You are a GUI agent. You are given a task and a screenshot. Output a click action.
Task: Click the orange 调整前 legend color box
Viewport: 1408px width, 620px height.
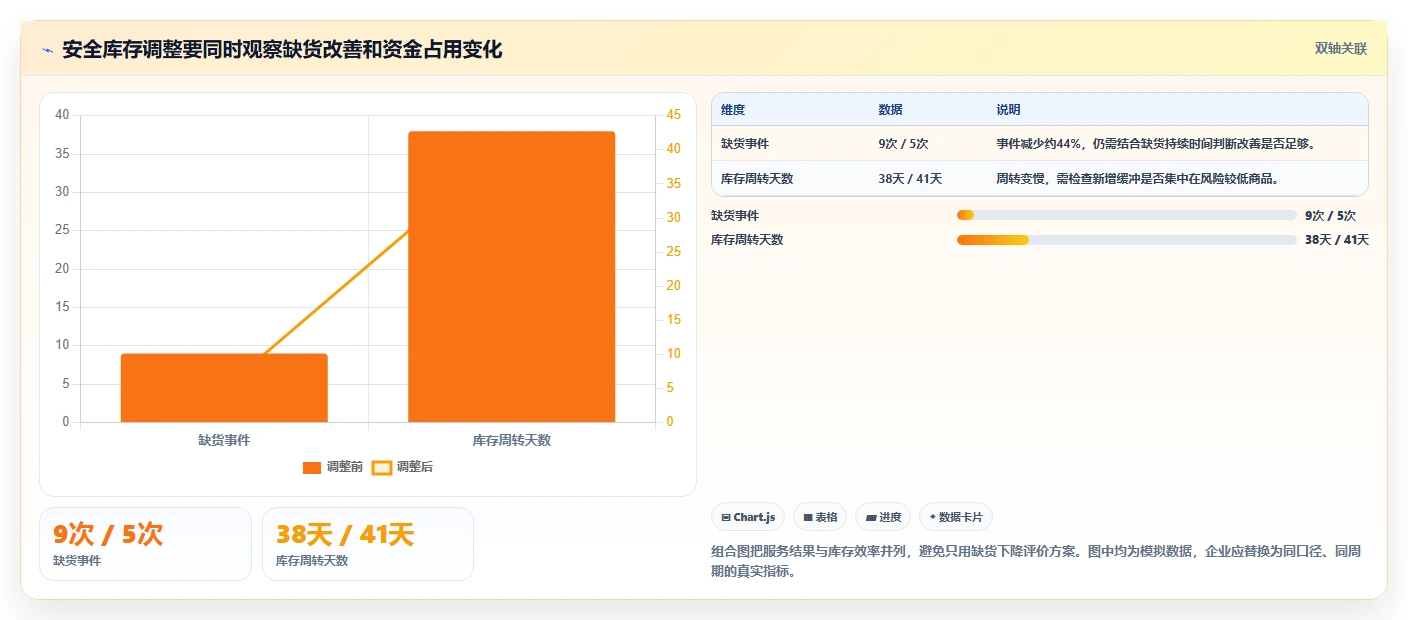(312, 467)
